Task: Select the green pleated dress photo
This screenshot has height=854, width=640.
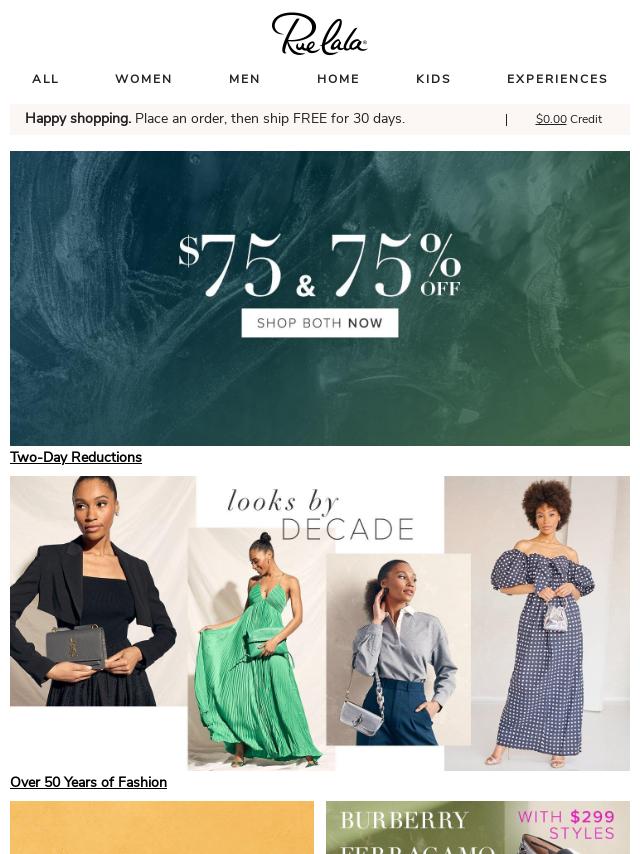Action: click(257, 648)
